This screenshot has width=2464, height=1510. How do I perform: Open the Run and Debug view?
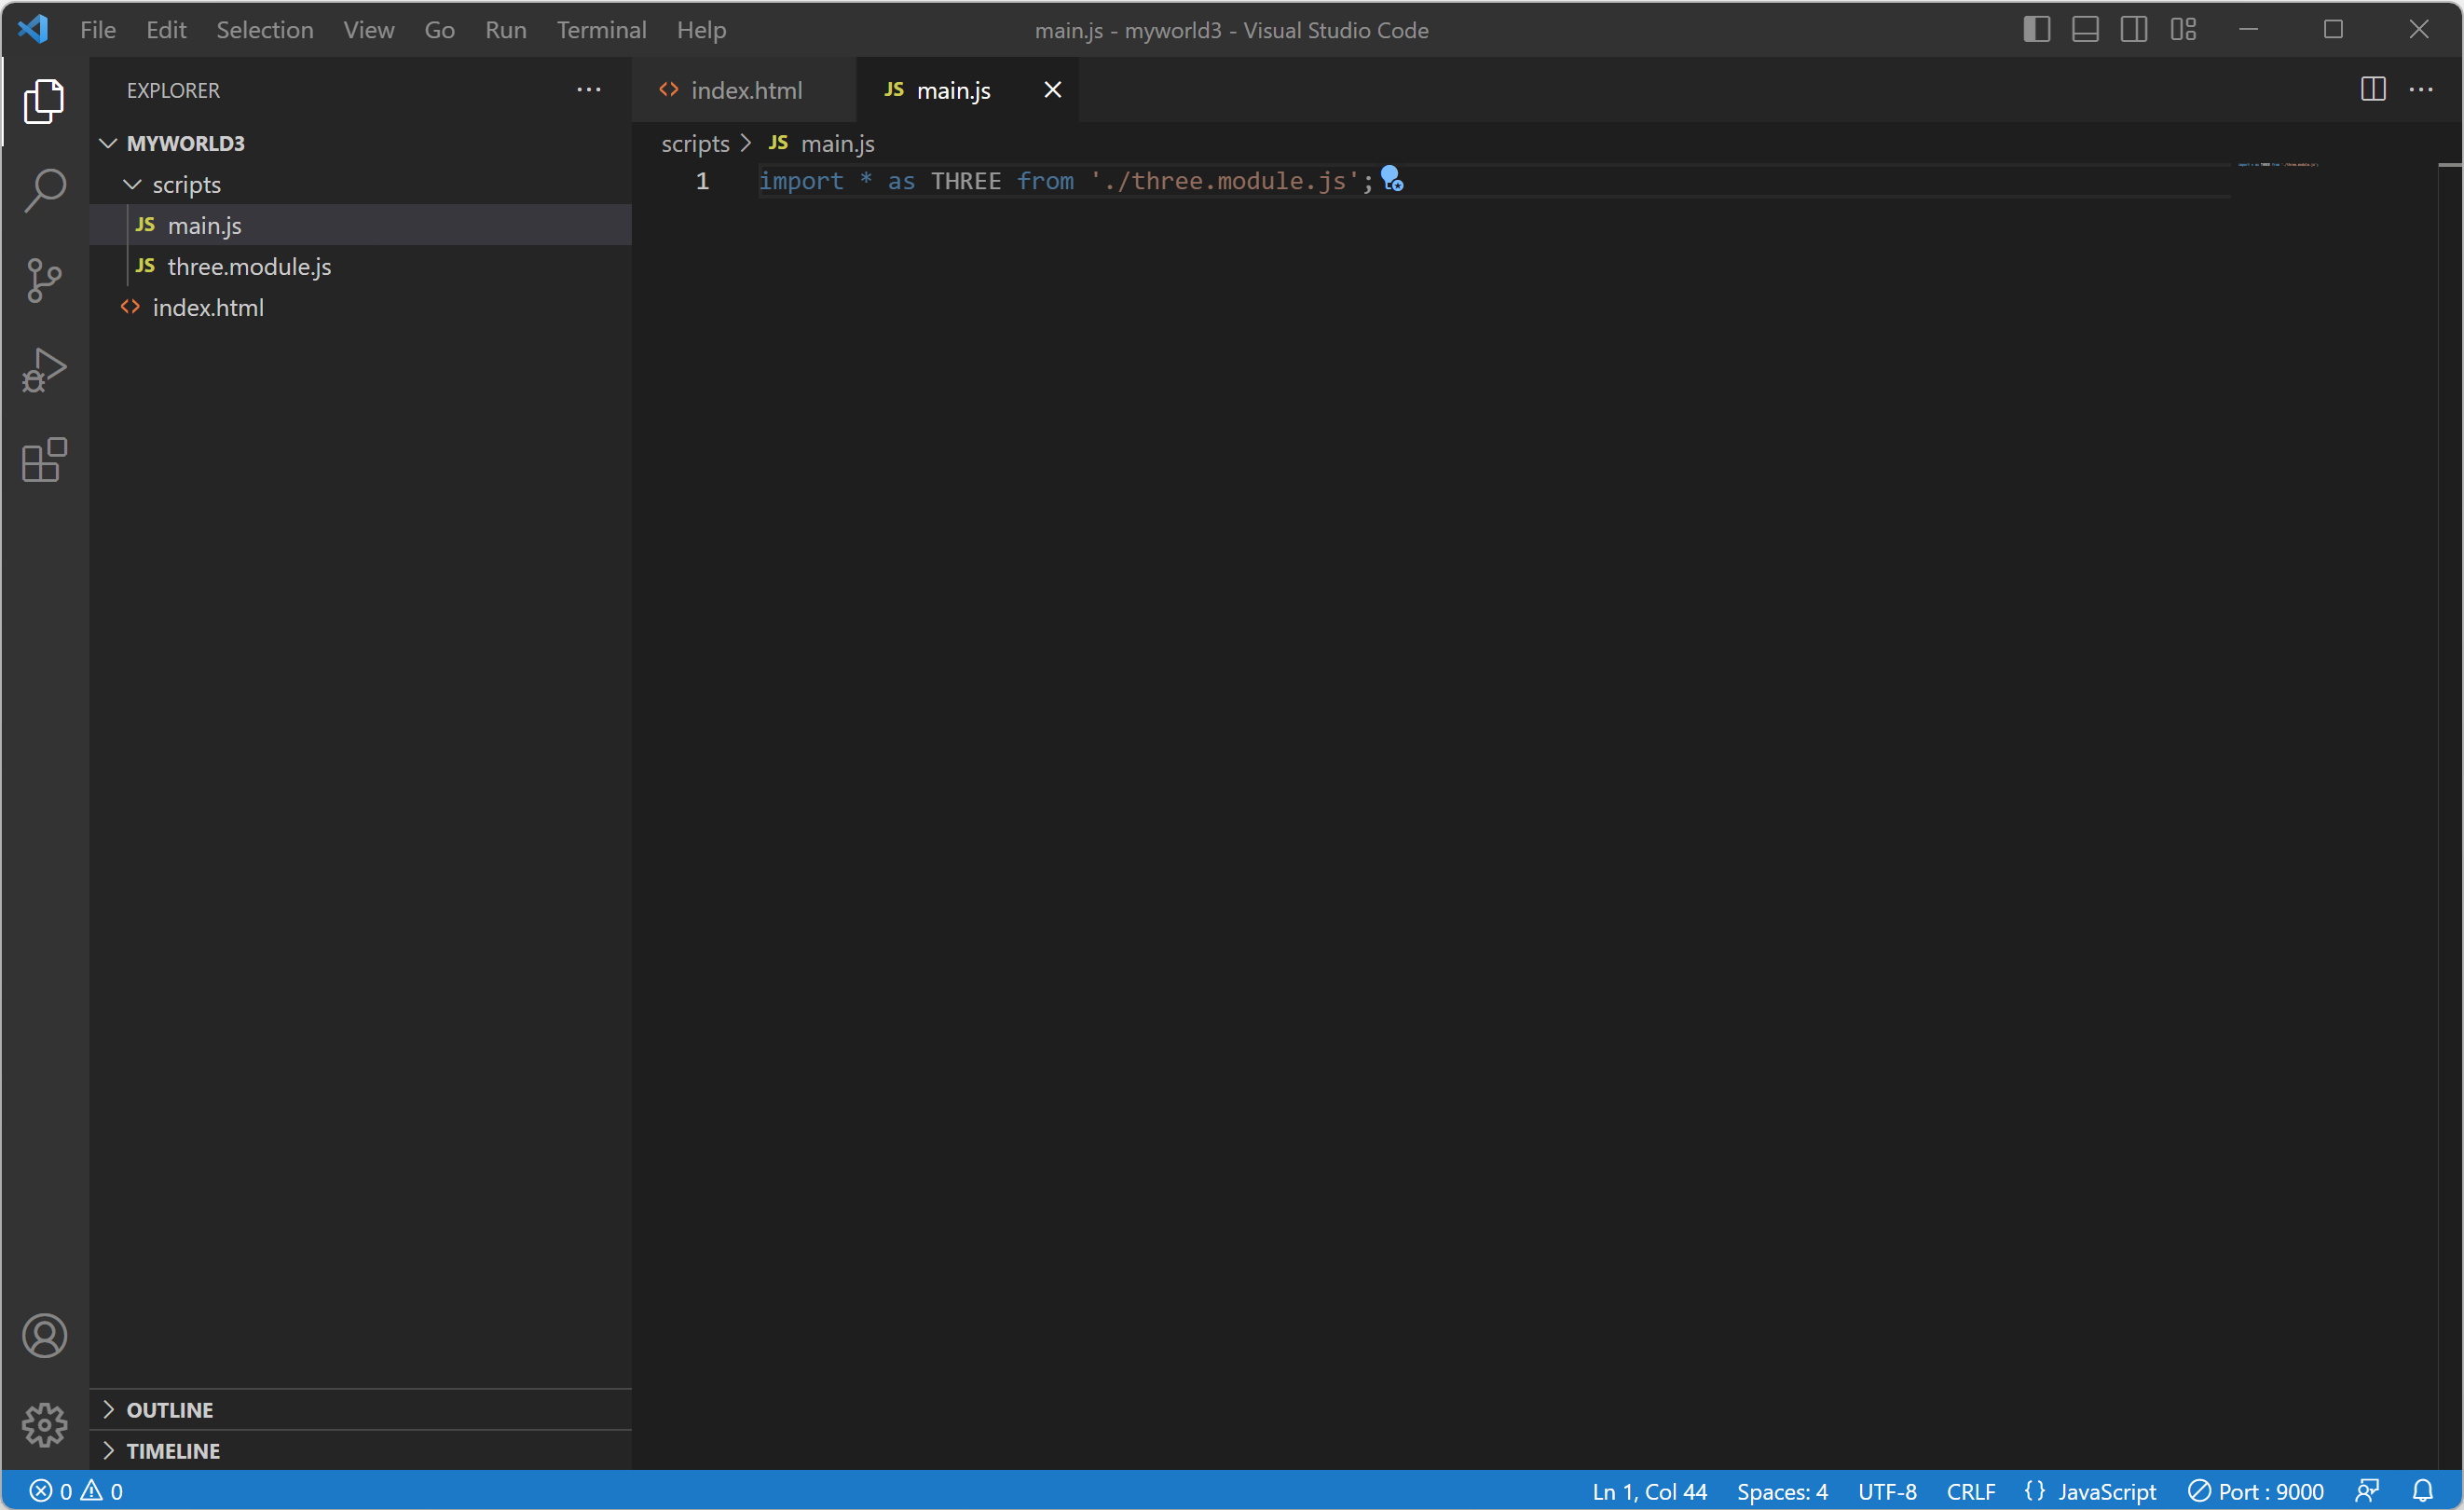pos(44,370)
